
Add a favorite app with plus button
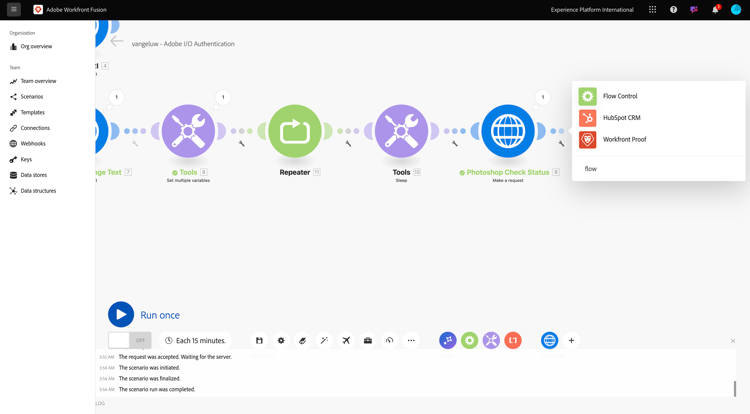click(x=571, y=340)
